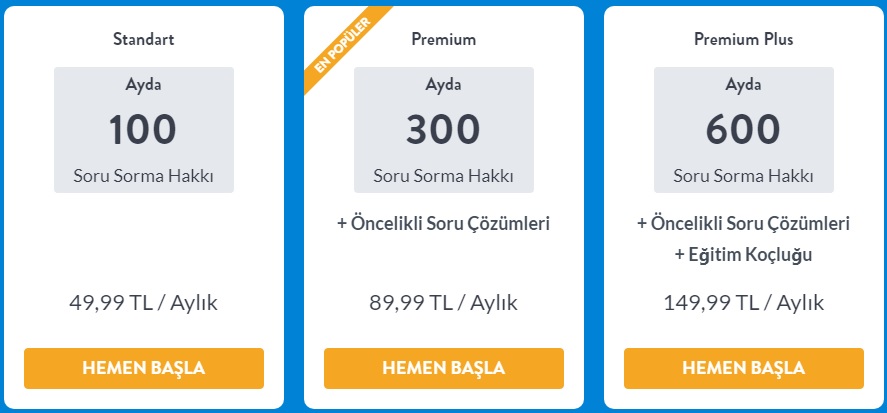Click the large 300 number

point(444,130)
